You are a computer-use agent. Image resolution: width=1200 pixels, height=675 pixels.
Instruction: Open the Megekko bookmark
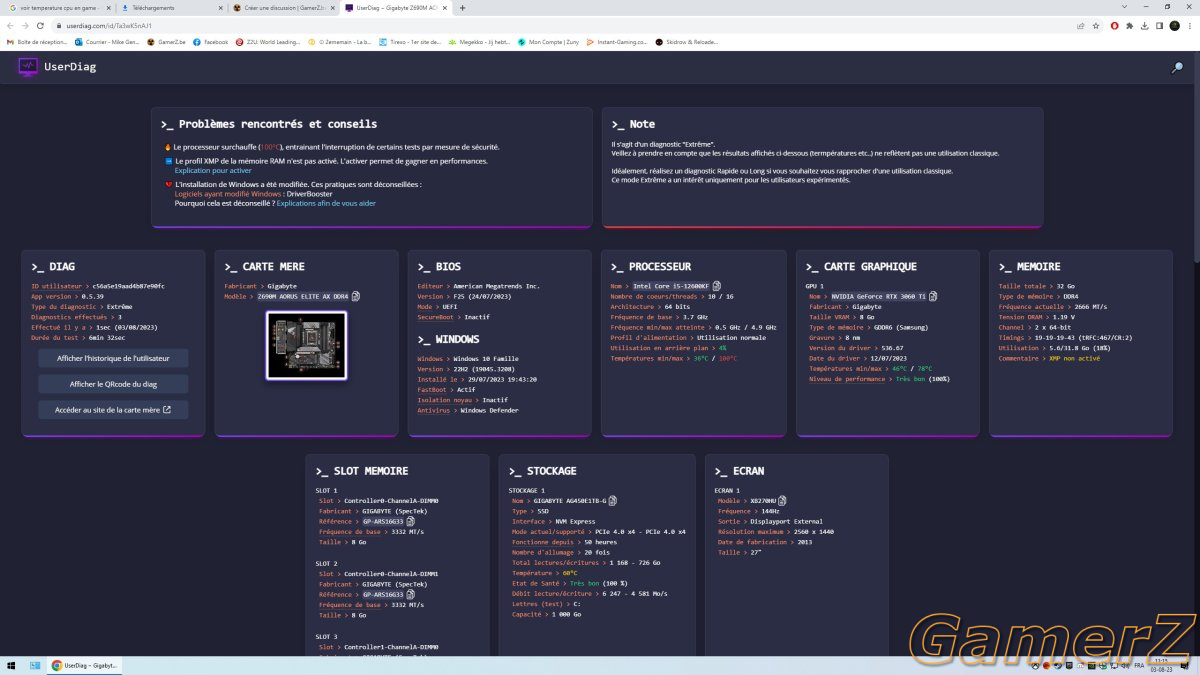(x=479, y=42)
